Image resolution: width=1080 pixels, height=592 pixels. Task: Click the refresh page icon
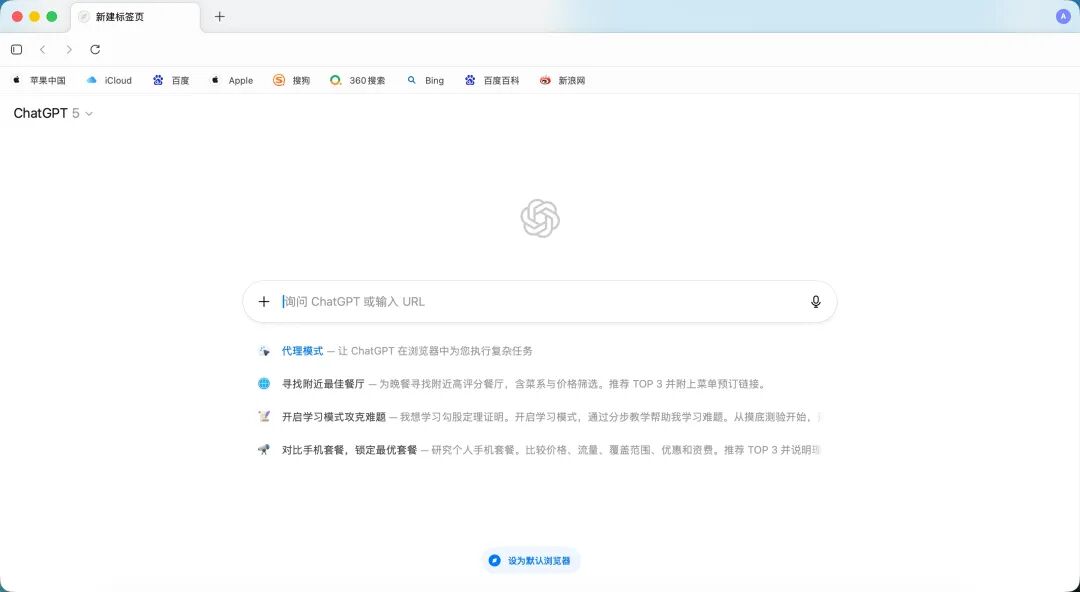click(95, 49)
